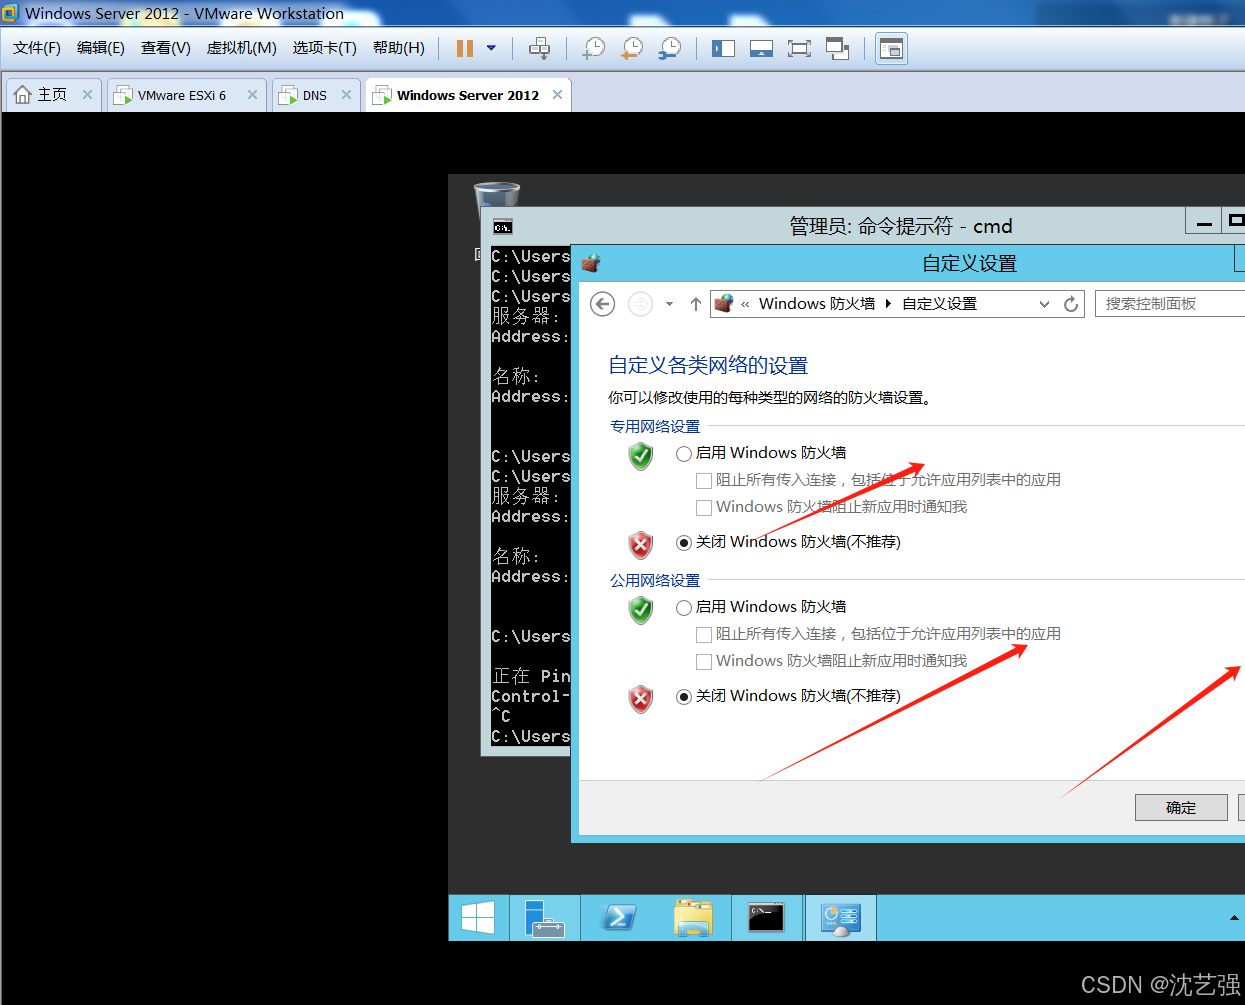1245x1005 pixels.
Task: Check 防火墙阻止新应用时通知我 in private network section
Action: pyautogui.click(x=704, y=508)
